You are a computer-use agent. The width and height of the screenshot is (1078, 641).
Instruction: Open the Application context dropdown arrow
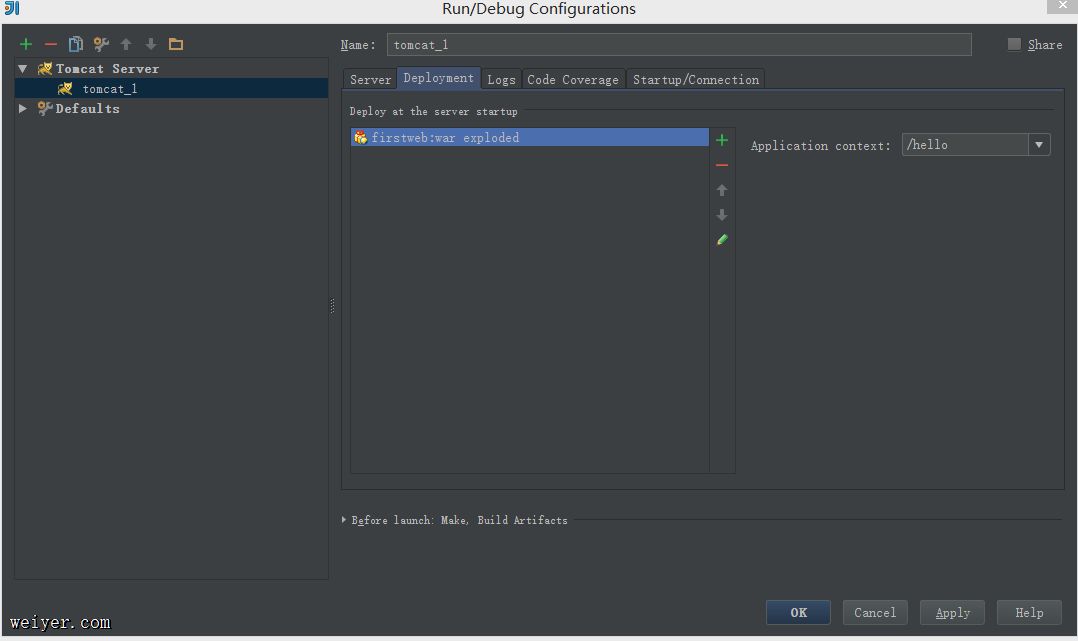[1039, 145]
